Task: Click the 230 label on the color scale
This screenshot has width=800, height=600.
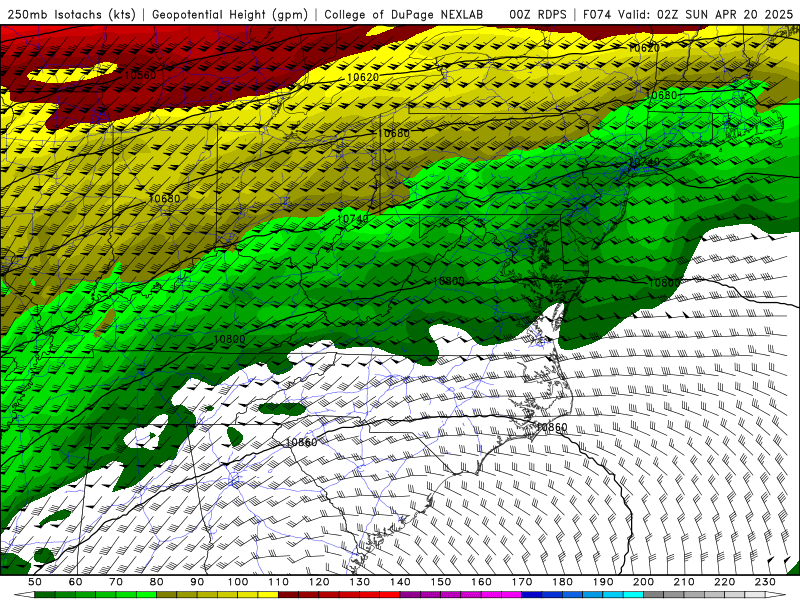Action: pyautogui.click(x=765, y=582)
